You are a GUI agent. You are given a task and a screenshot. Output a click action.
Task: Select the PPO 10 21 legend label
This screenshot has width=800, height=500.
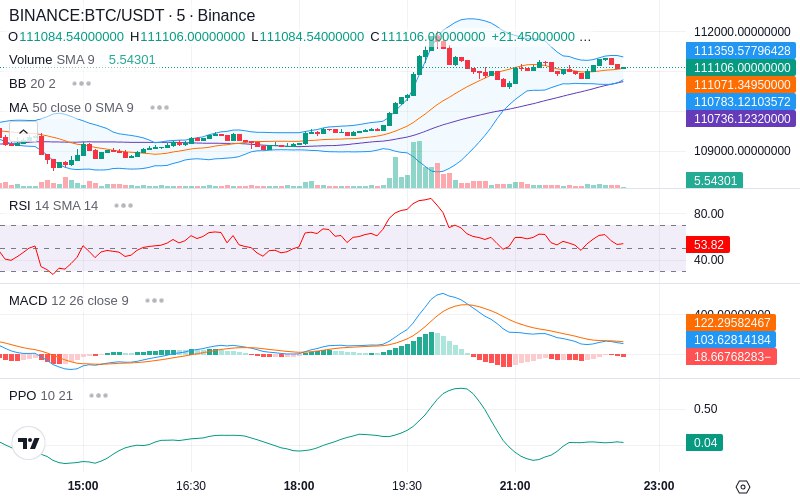point(41,395)
